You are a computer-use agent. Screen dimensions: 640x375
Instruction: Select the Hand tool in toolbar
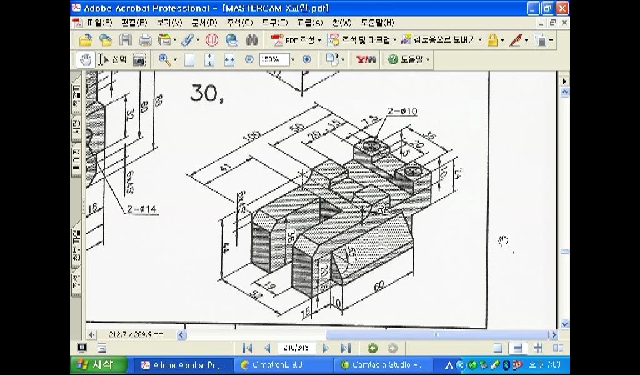click(85, 60)
